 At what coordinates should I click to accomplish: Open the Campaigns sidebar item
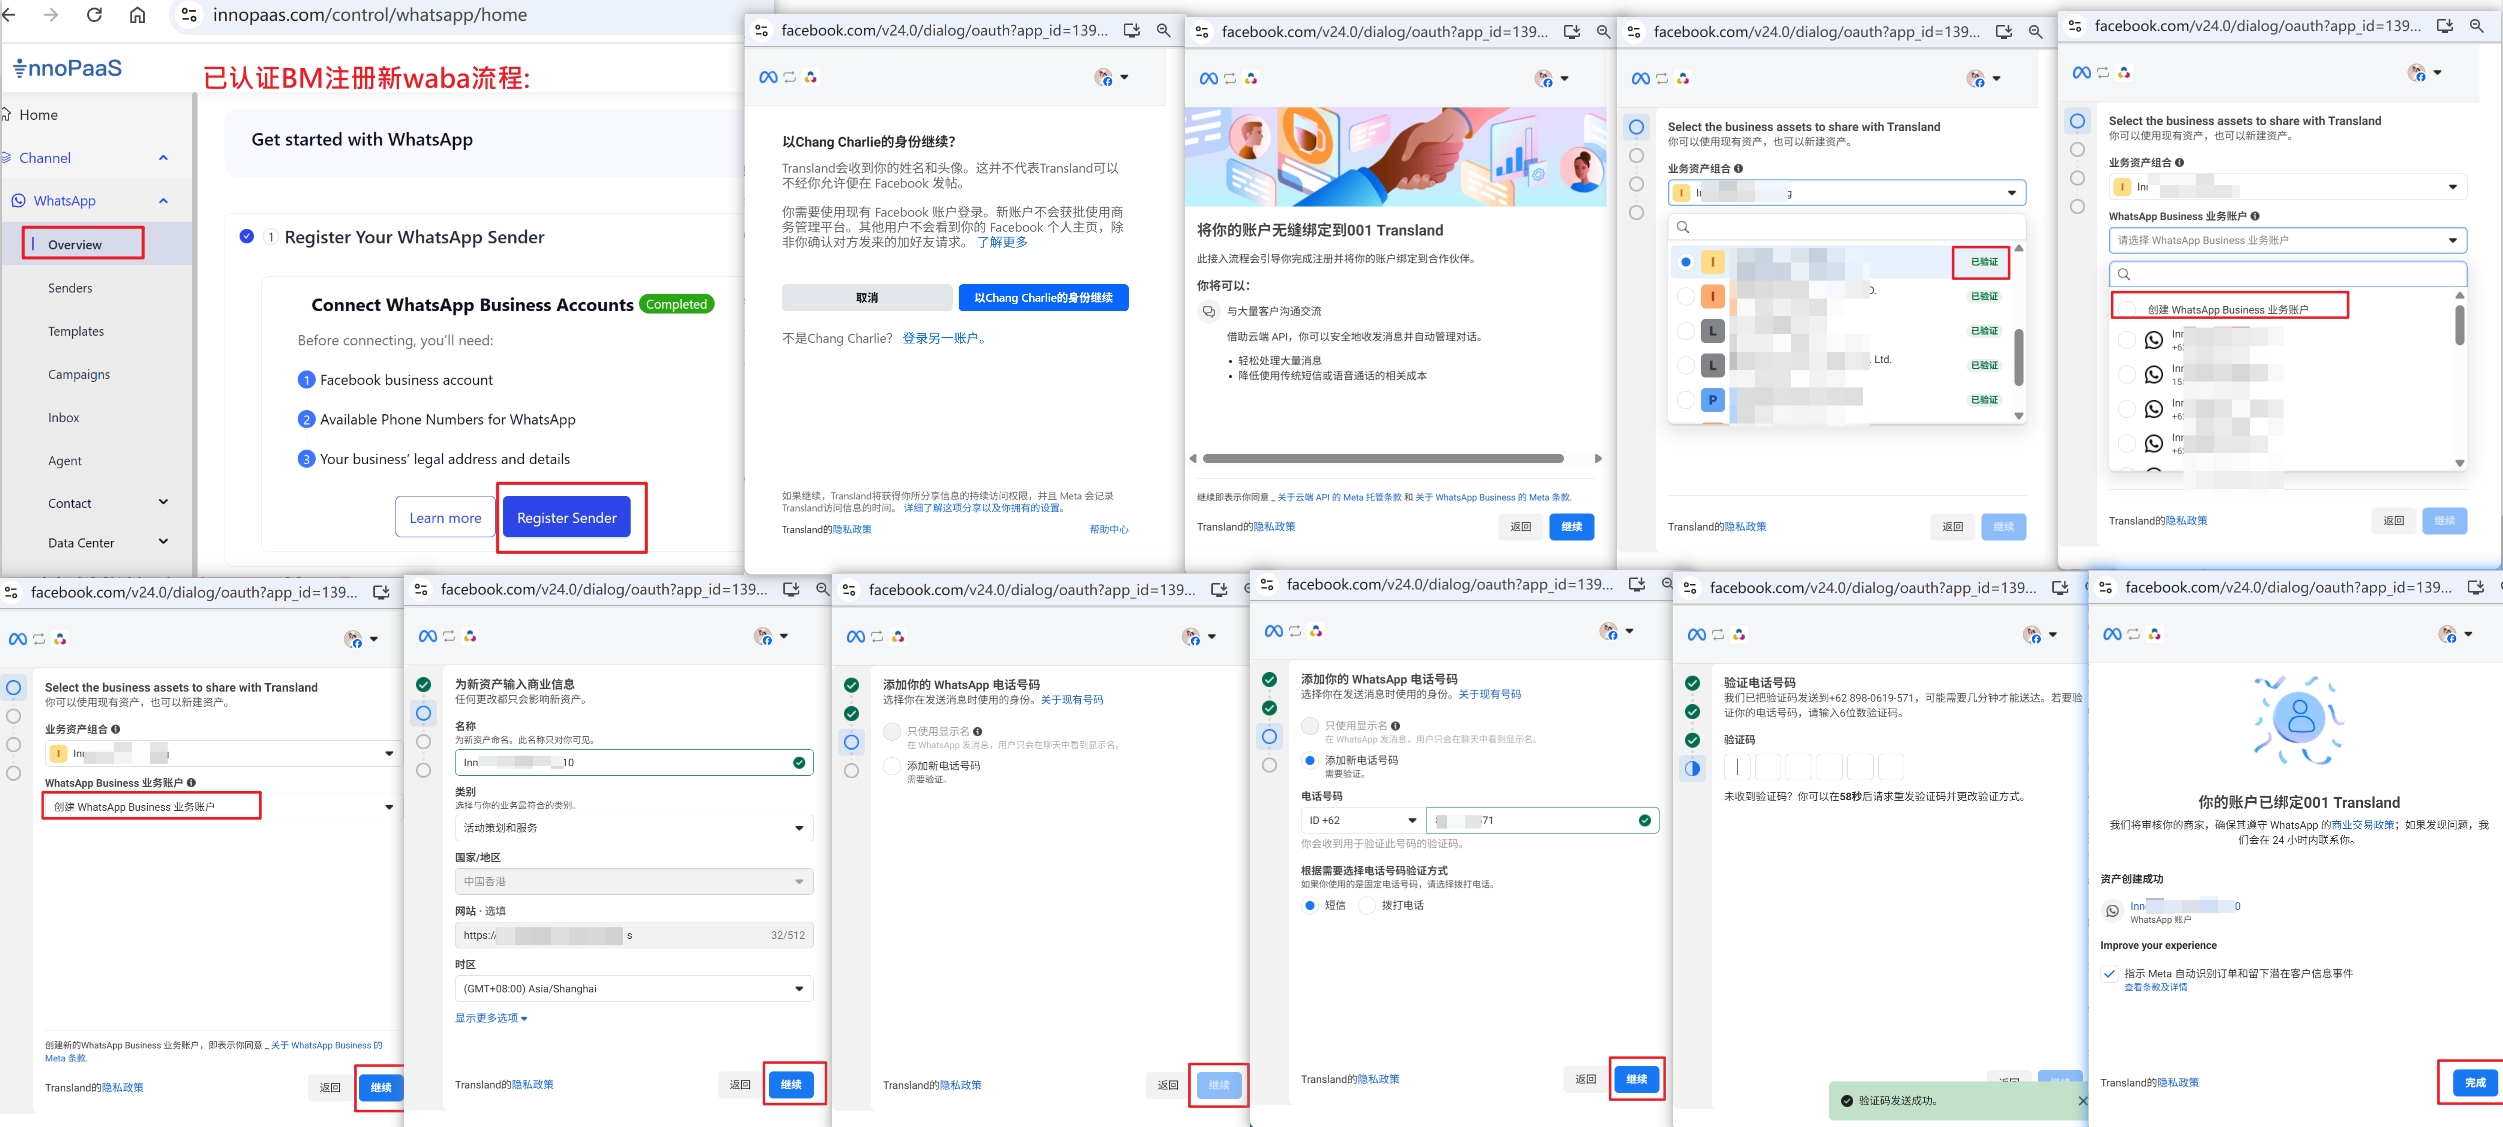(x=79, y=374)
